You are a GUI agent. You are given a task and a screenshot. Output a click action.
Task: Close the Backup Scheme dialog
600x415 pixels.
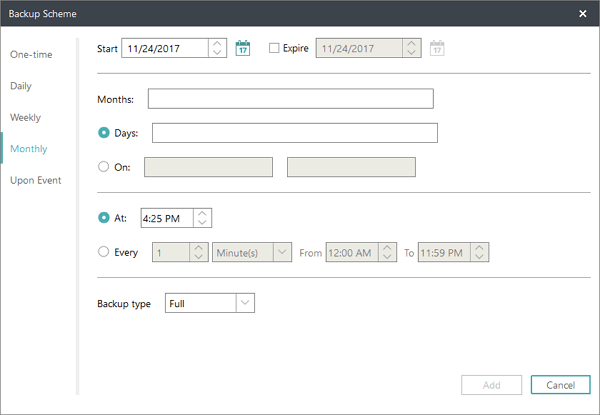click(583, 14)
